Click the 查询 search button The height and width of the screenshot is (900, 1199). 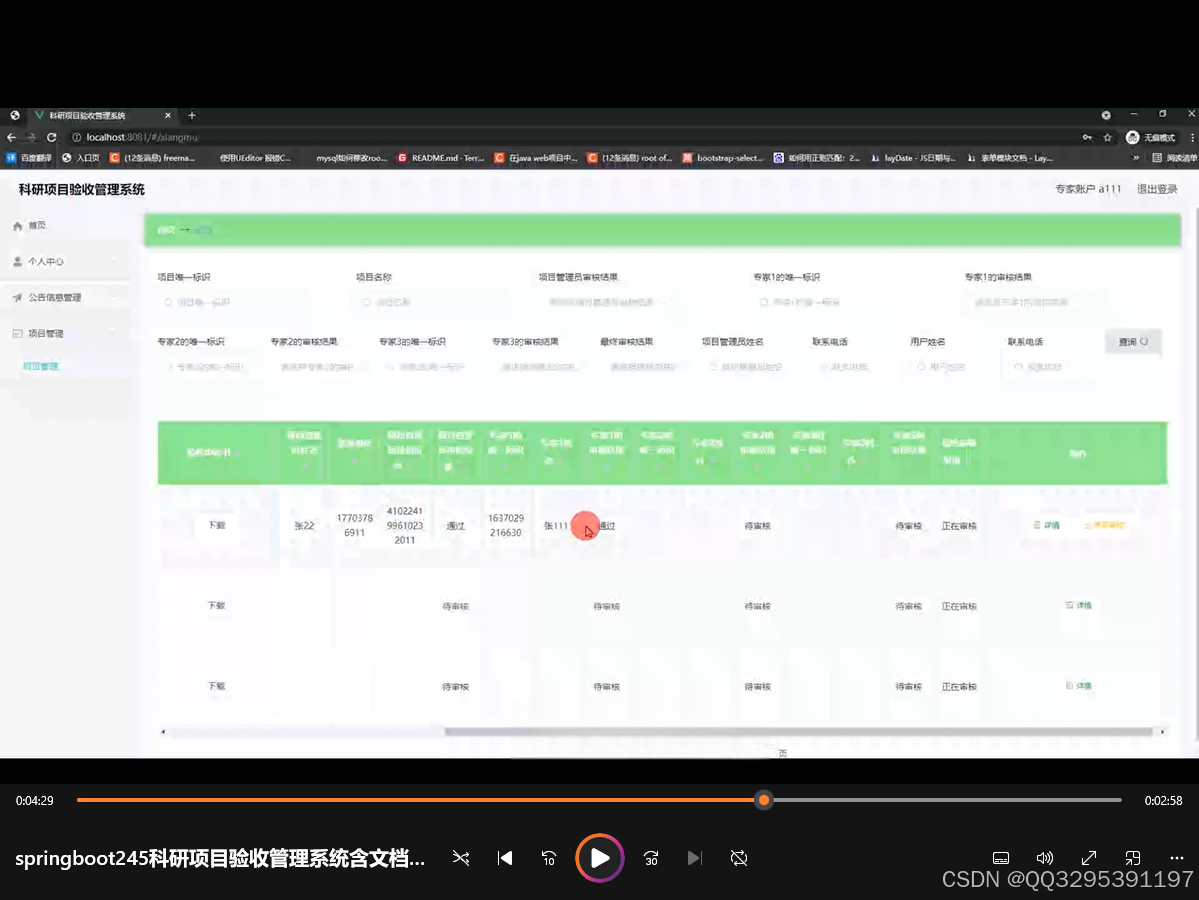(1133, 340)
